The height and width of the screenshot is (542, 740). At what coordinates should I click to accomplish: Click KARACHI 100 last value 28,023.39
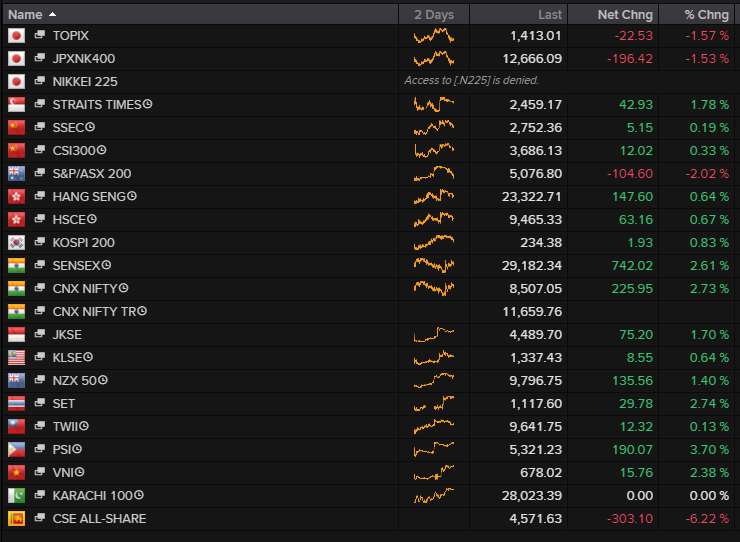click(531, 496)
